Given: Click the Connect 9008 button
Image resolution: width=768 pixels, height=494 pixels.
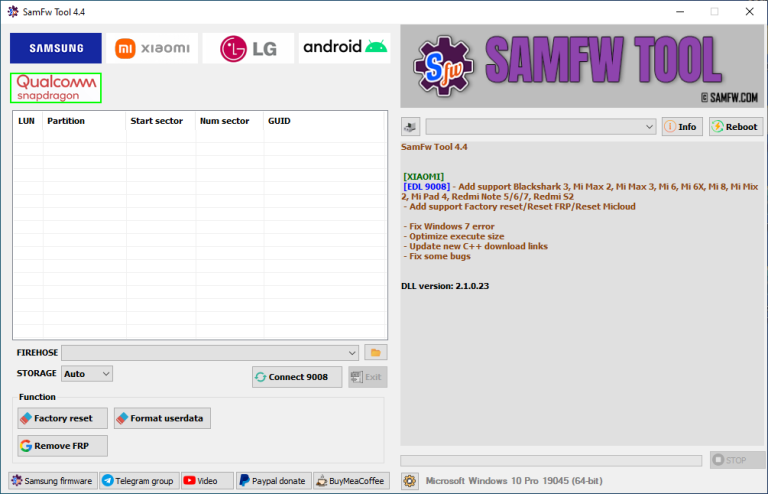Looking at the screenshot, I should pos(297,377).
